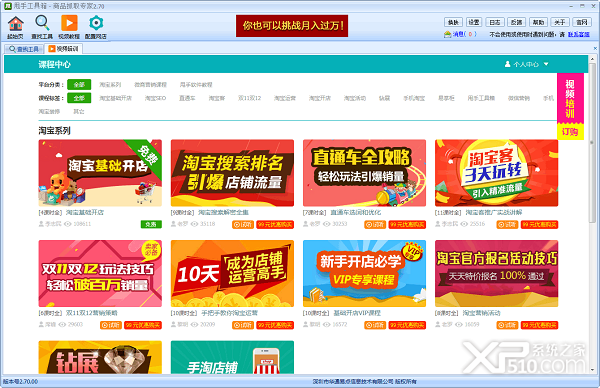Filter by the 钻展 tag

[x=384, y=98]
